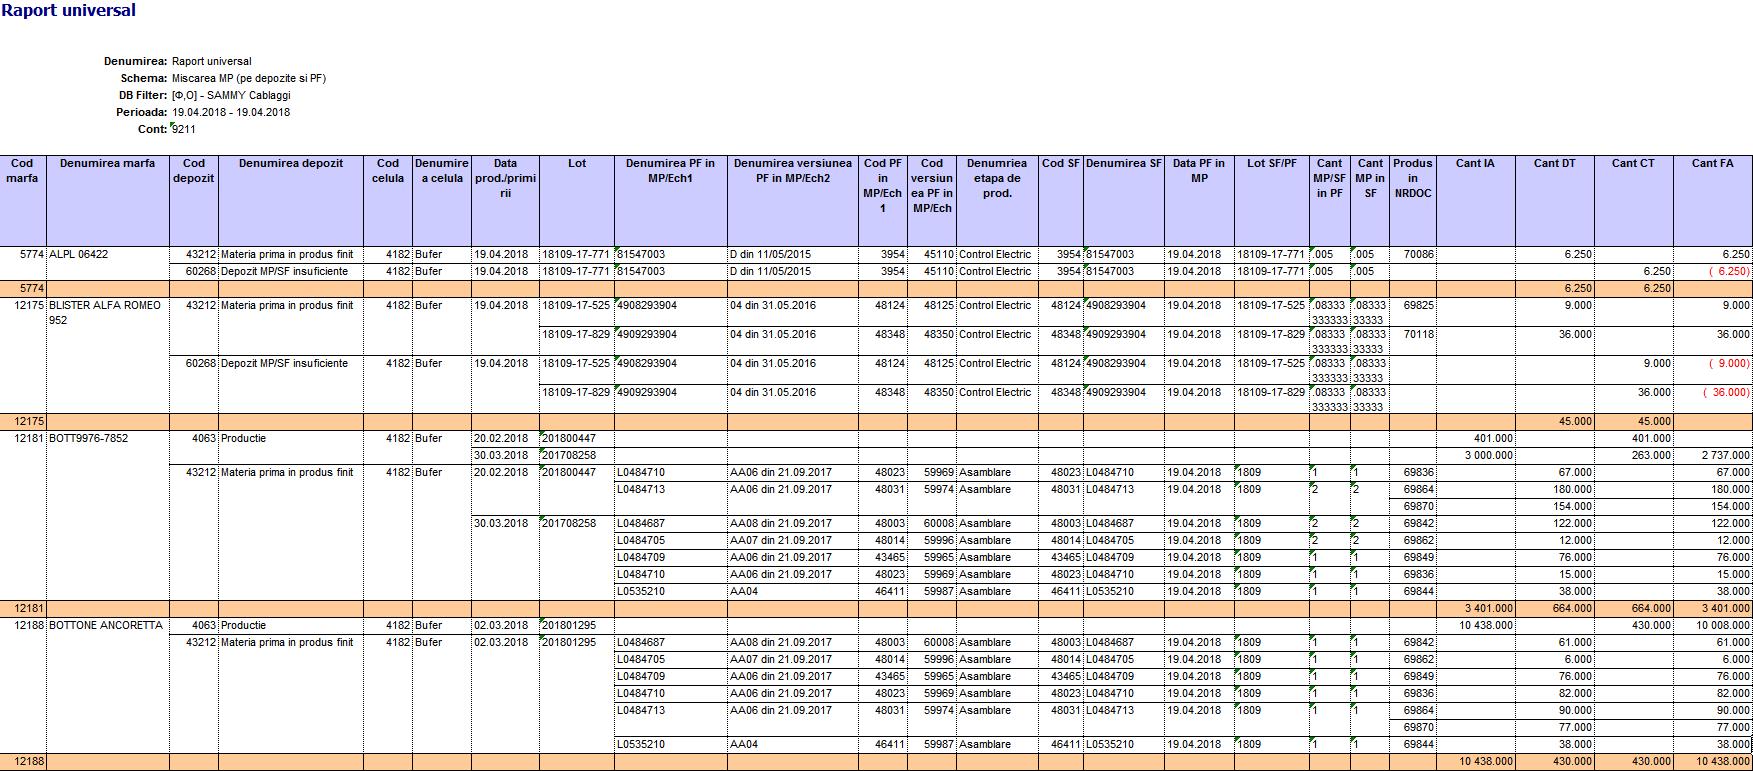Select schema value 'Miscarea MP (pe depozite si PF)'
Image resolution: width=1753 pixels, height=771 pixels.
click(x=249, y=78)
